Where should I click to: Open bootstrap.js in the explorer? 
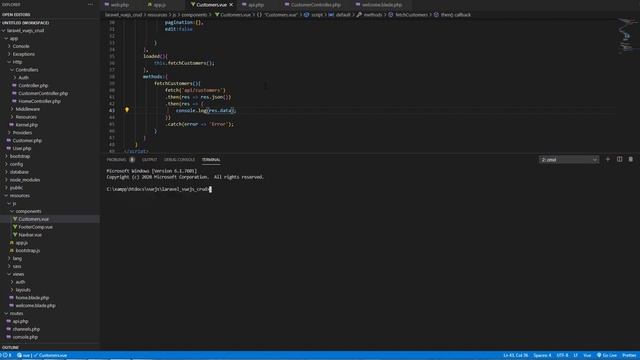pyautogui.click(x=27, y=251)
